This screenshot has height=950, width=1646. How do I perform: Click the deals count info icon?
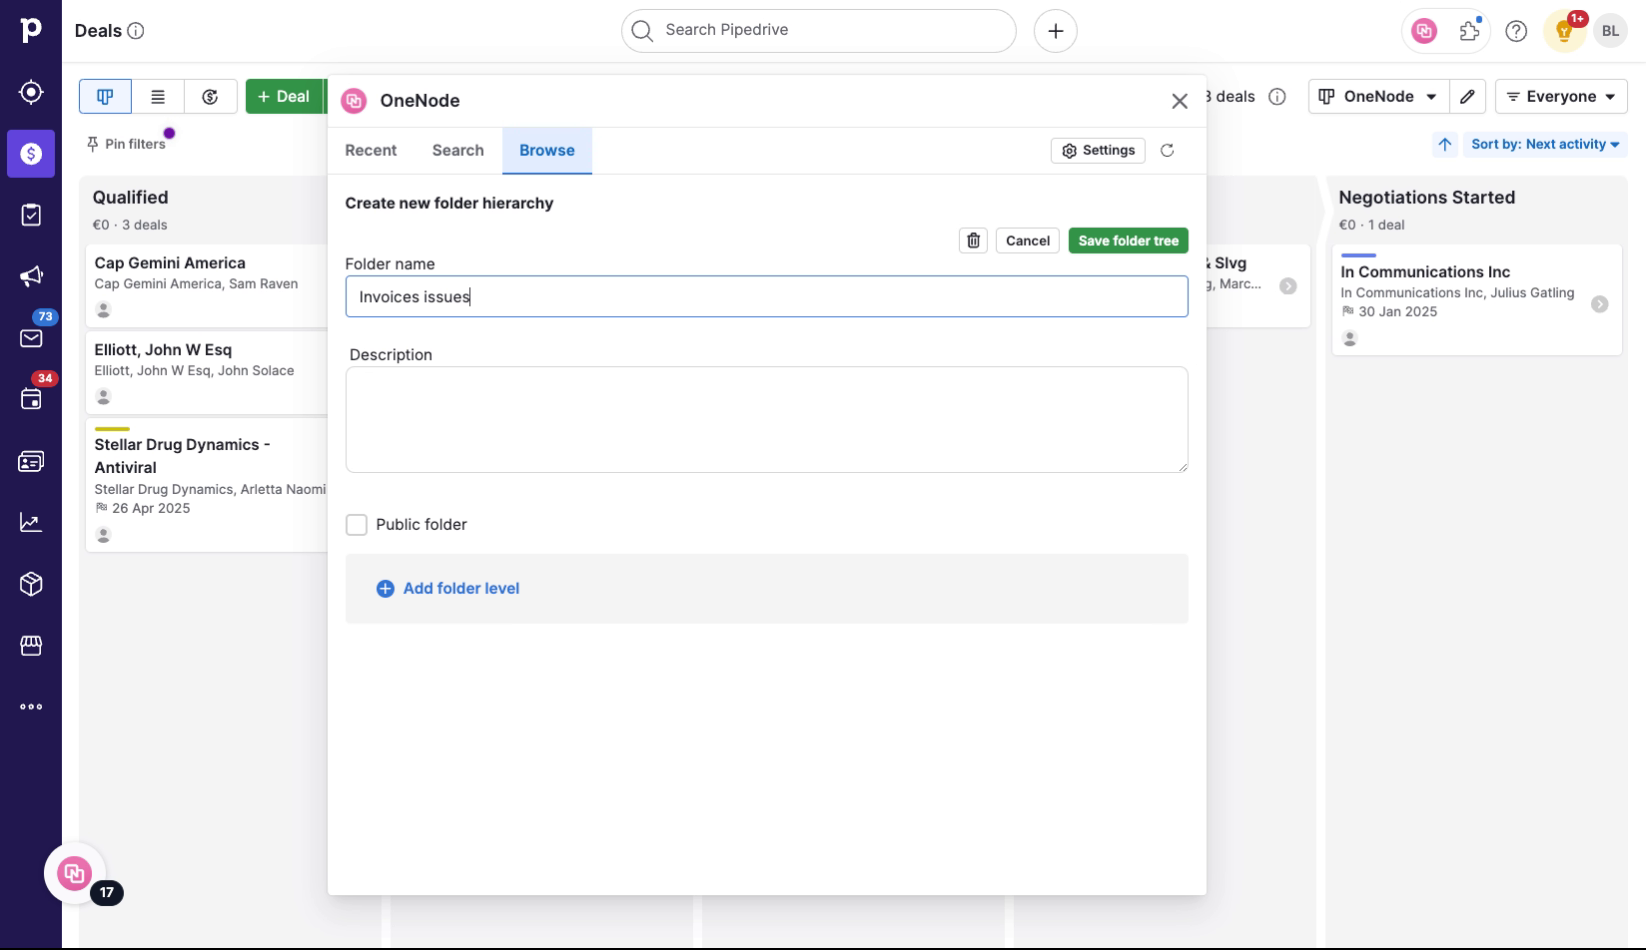click(x=1277, y=97)
